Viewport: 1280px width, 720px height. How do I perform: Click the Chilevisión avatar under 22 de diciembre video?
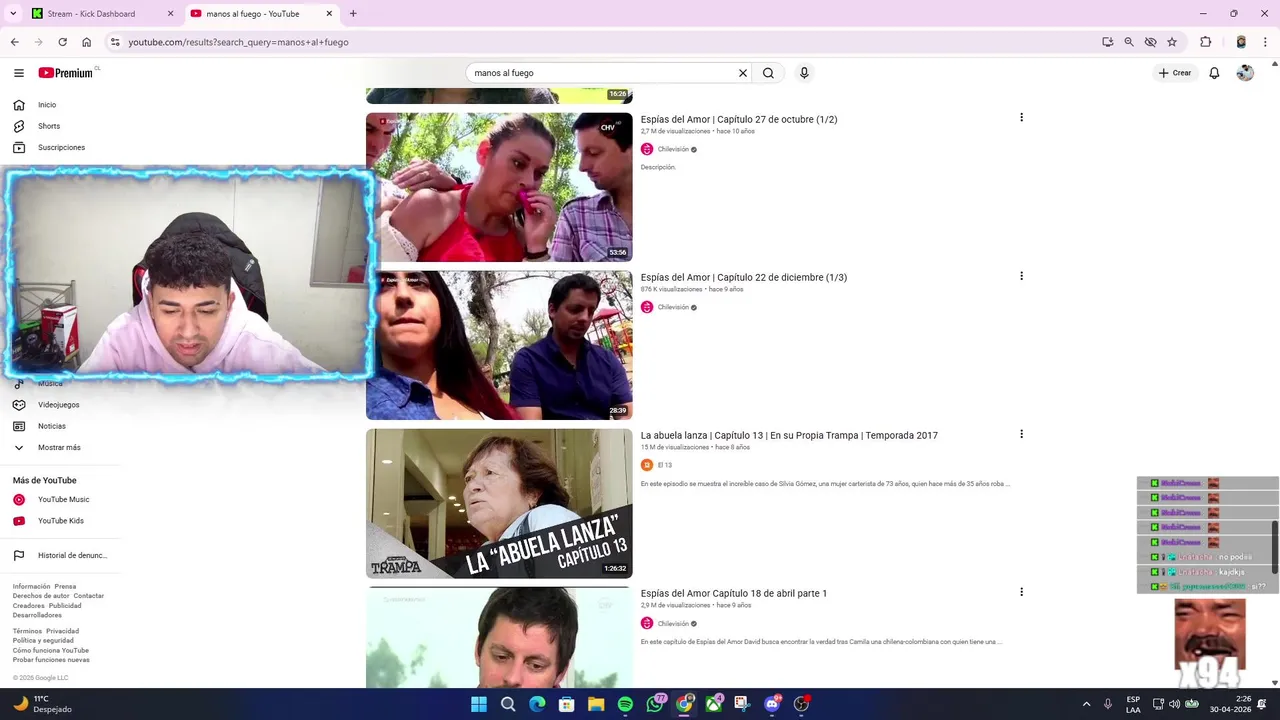click(x=647, y=307)
